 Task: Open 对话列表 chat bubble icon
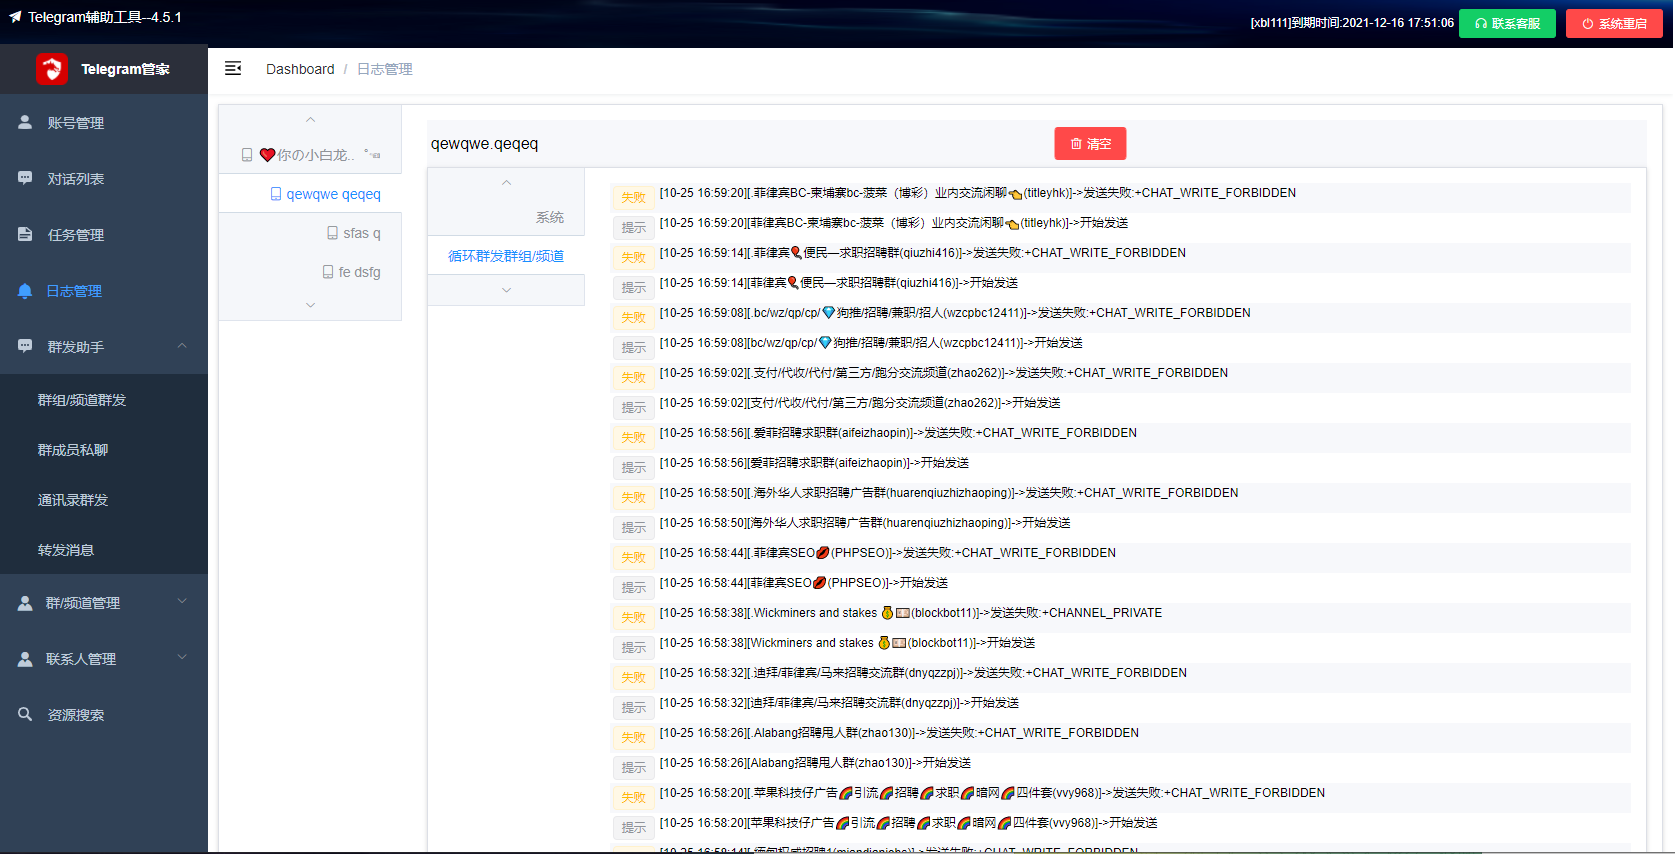[25, 178]
